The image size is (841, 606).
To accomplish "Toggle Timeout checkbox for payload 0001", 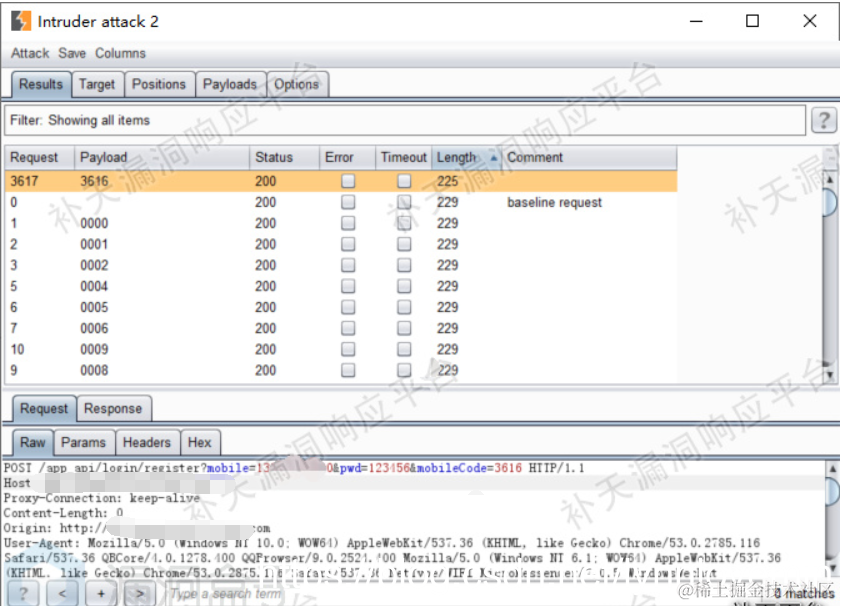I will [404, 244].
